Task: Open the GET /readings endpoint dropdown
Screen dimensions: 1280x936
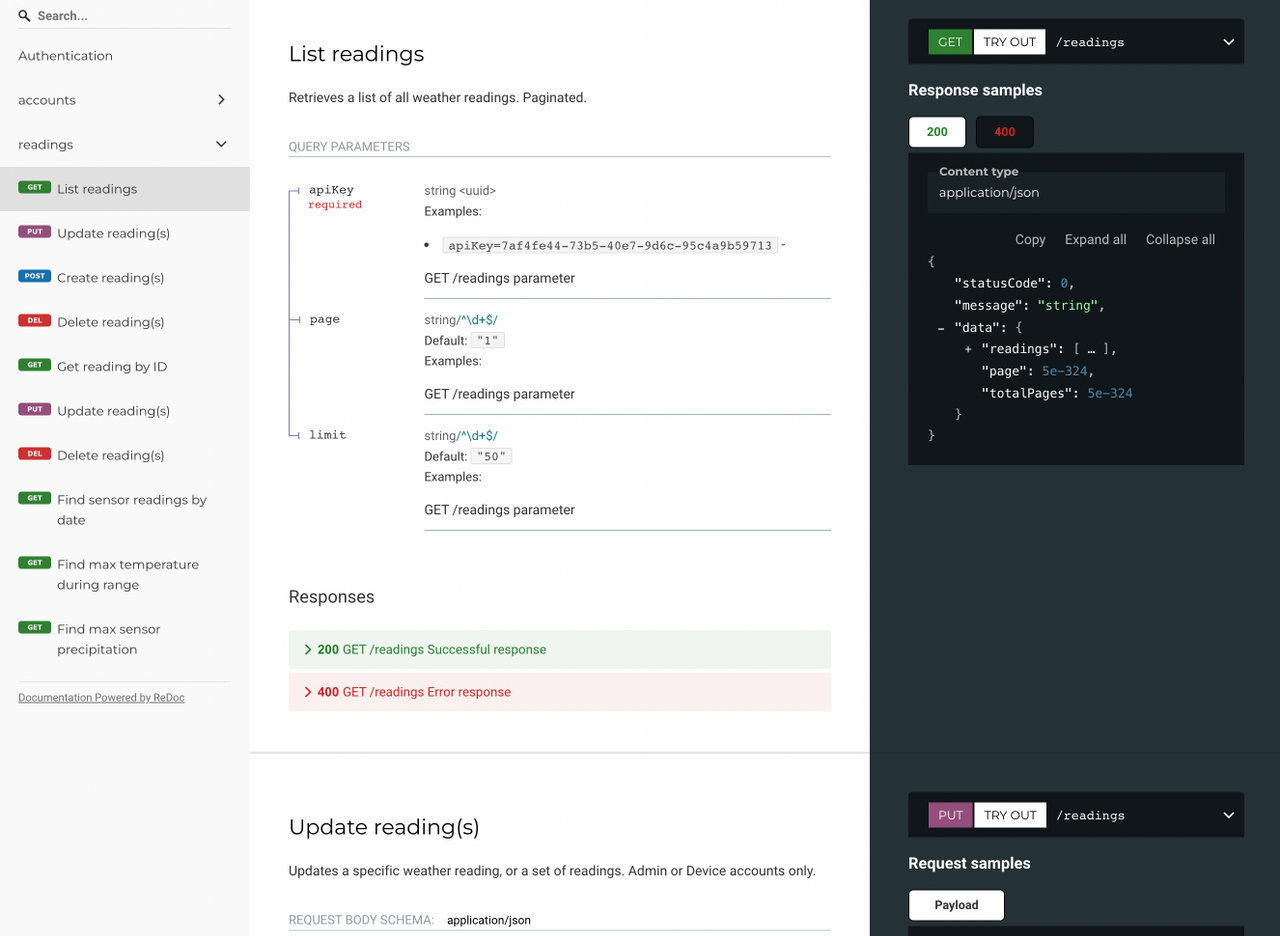Action: pos(1228,42)
